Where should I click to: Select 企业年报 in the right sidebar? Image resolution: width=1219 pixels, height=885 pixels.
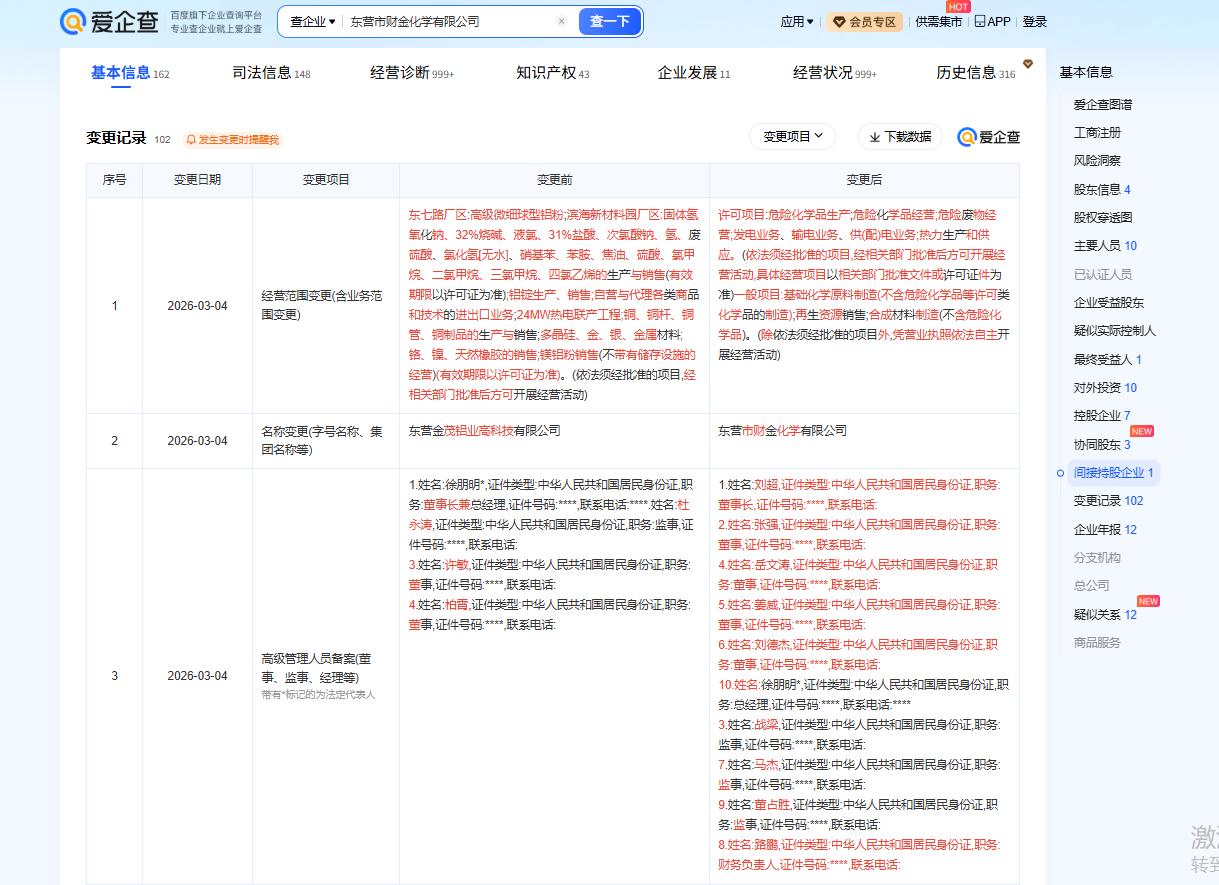coord(1104,529)
